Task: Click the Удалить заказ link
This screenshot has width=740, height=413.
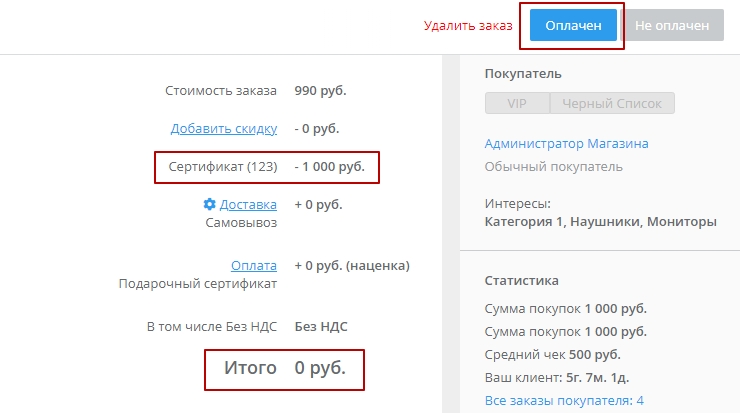Action: point(468,26)
